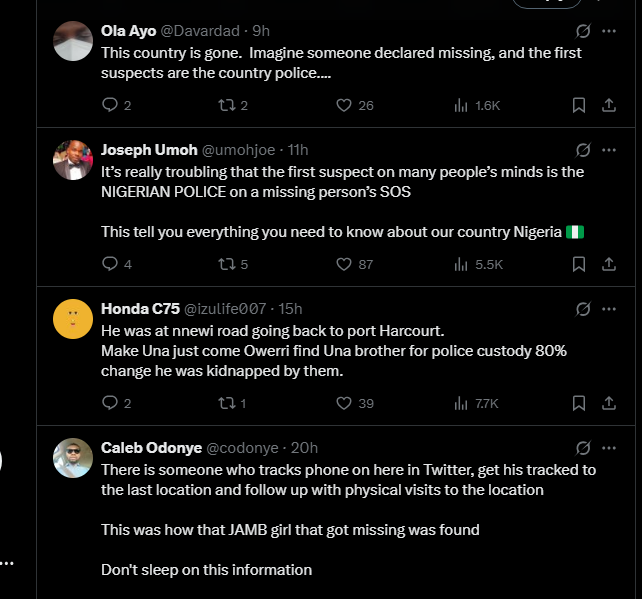Image resolution: width=642 pixels, height=599 pixels.
Task: Share Joseph Umoh's tweet
Action: pos(608,265)
